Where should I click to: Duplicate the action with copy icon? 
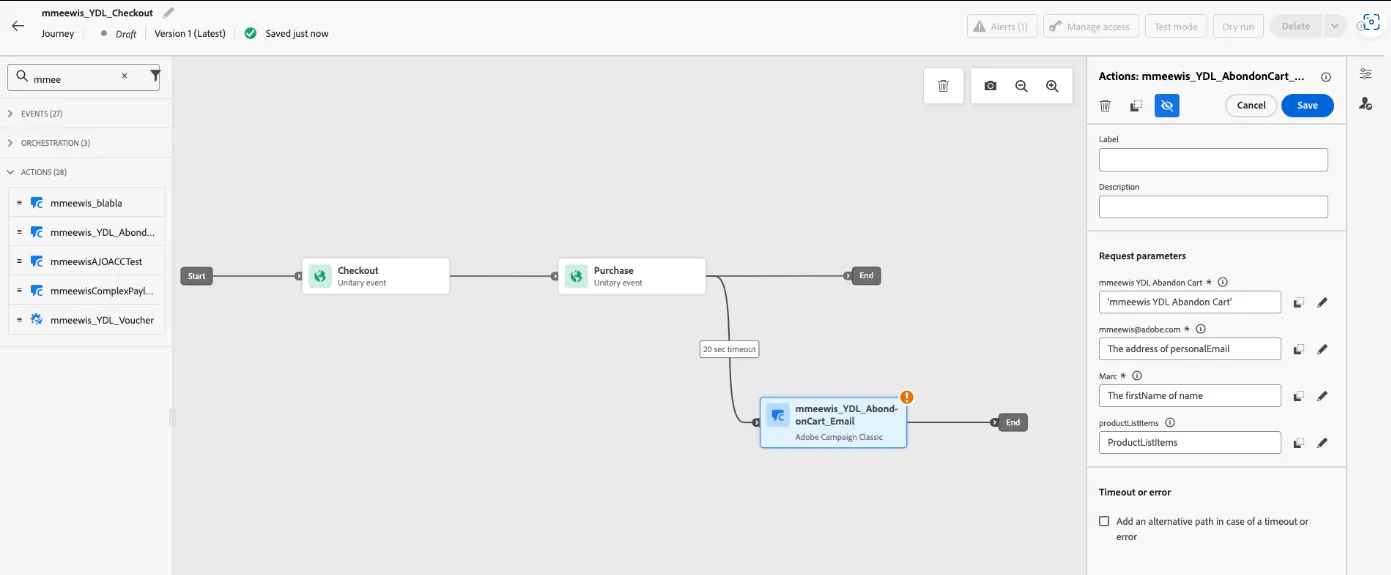point(1136,105)
